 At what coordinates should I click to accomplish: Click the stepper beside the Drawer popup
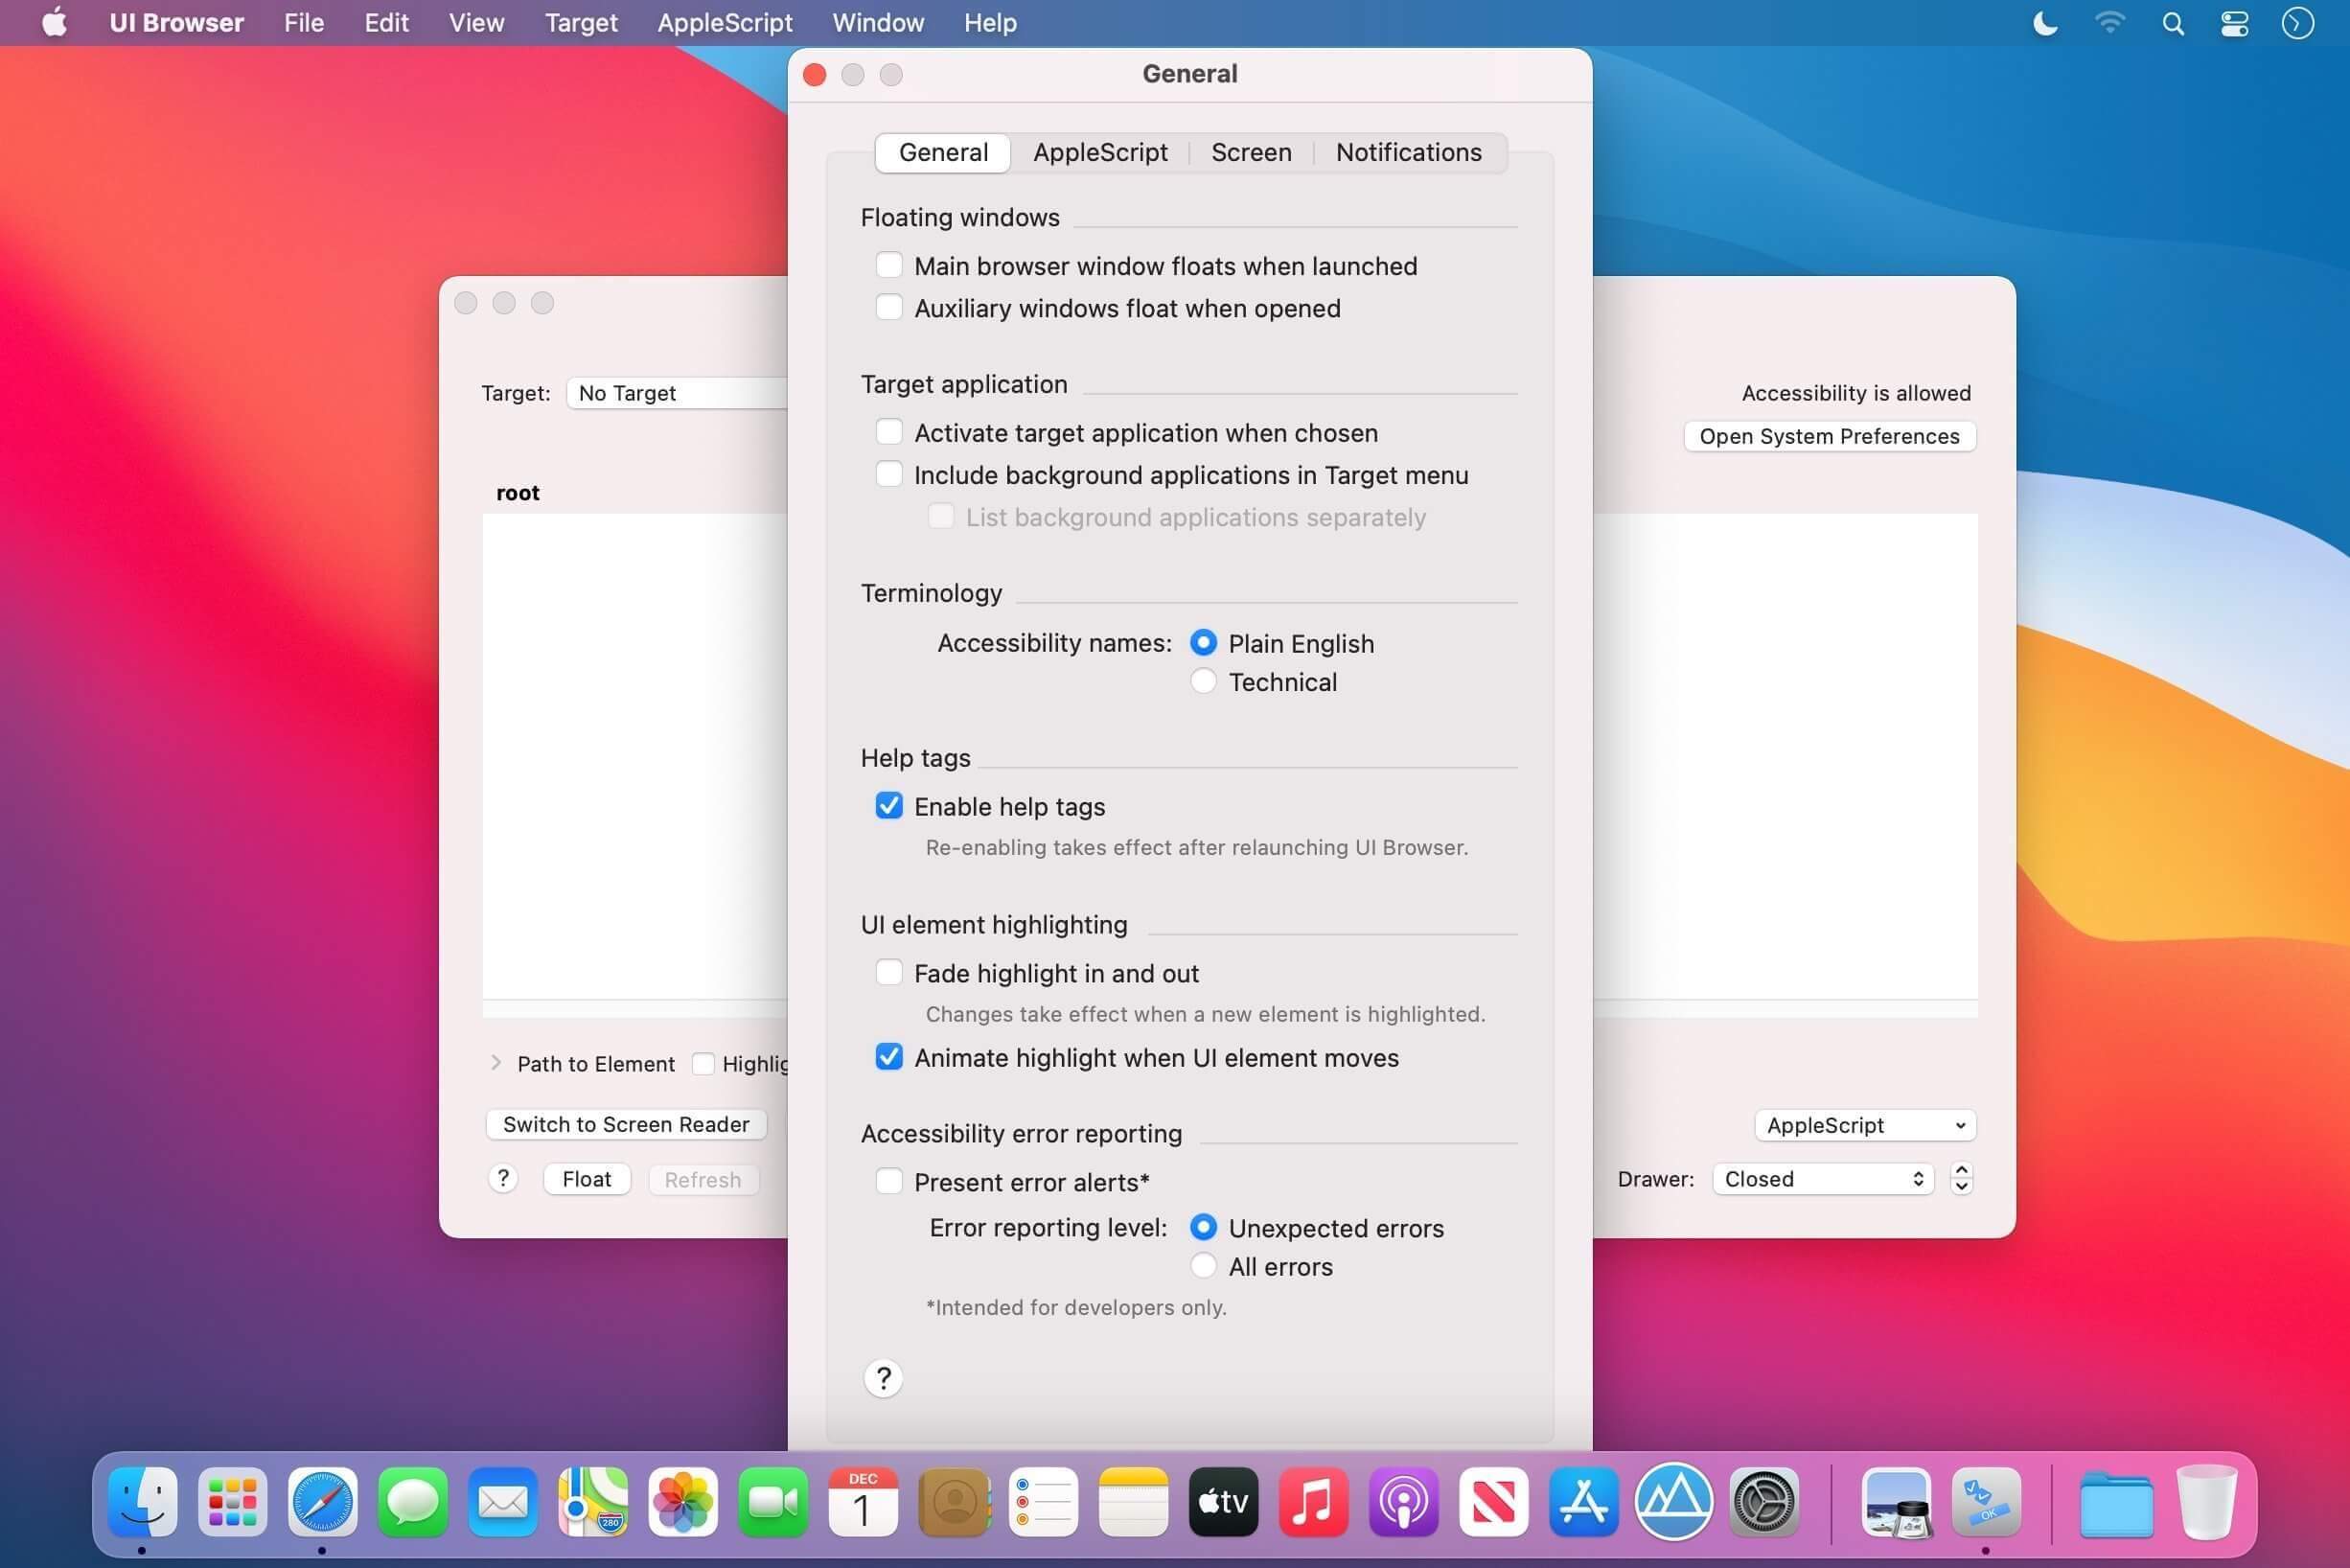[x=1962, y=1179]
